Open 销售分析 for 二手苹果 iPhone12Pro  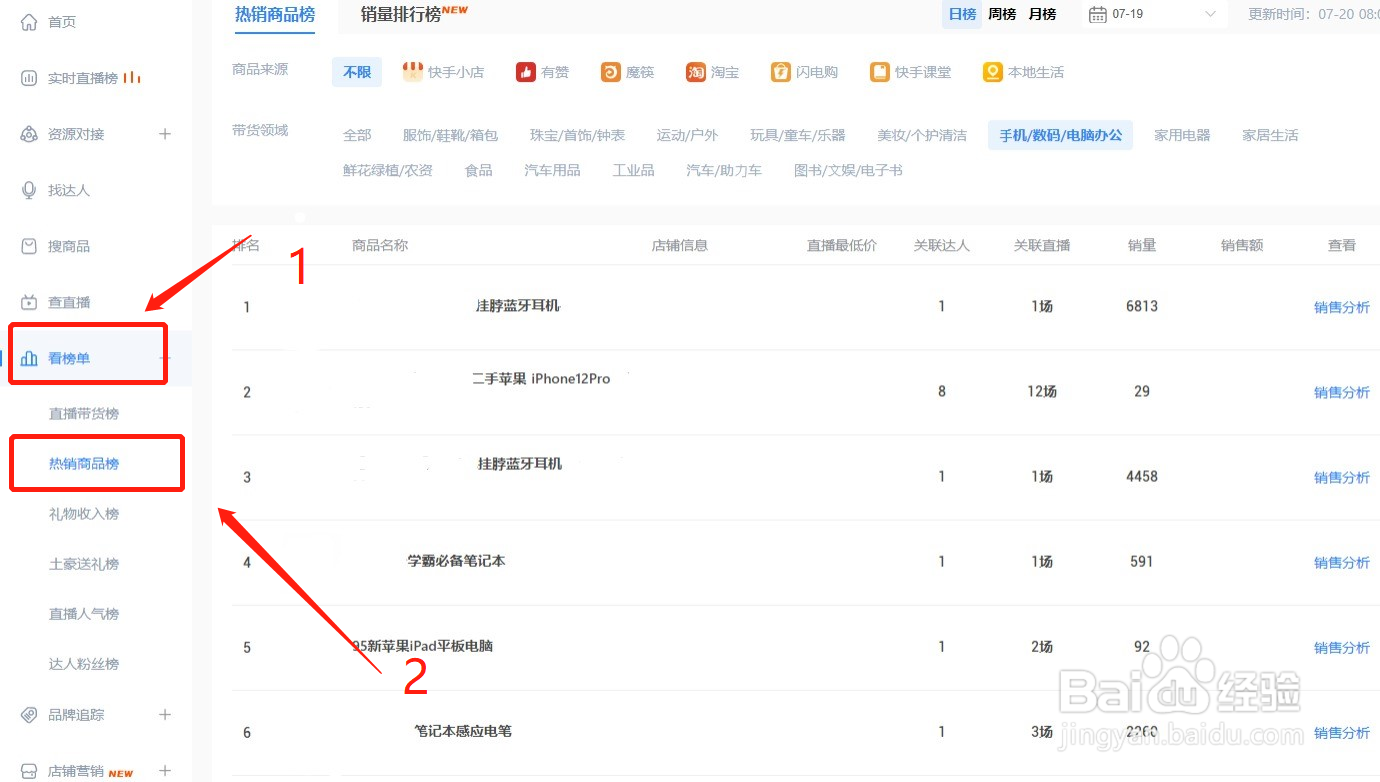[1342, 392]
